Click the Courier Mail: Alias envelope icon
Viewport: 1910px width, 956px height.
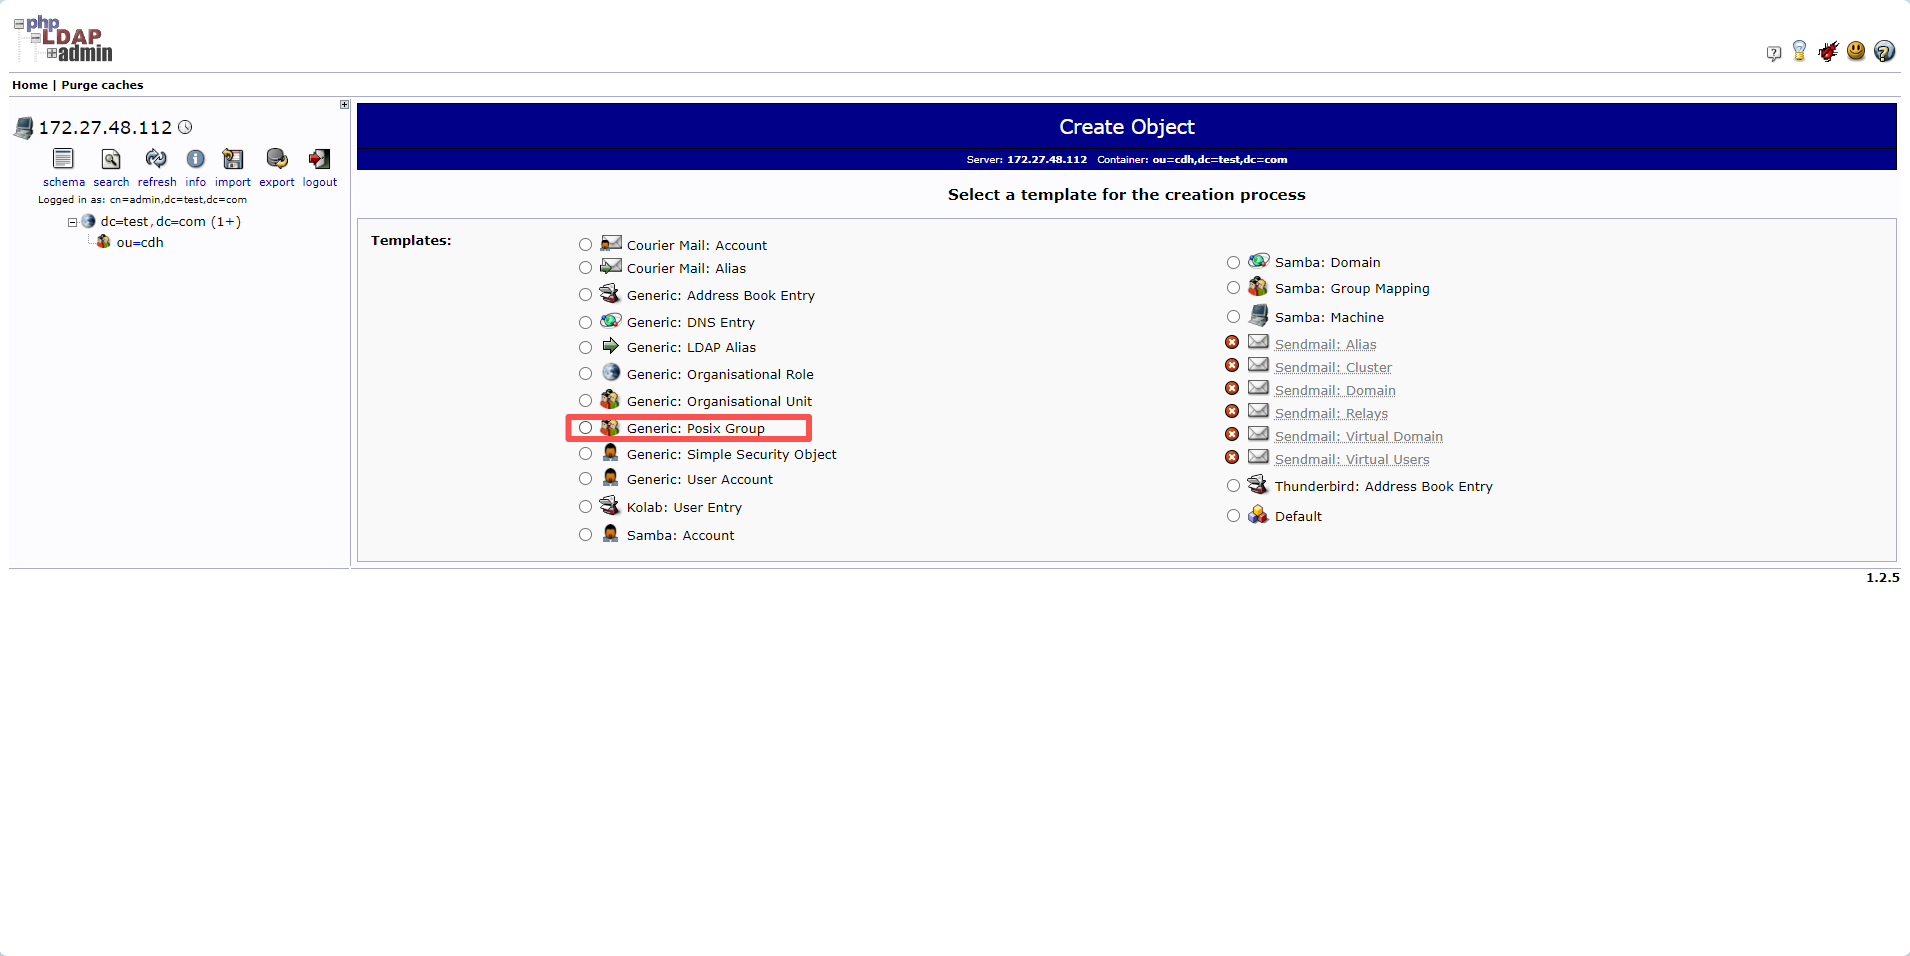611,266
